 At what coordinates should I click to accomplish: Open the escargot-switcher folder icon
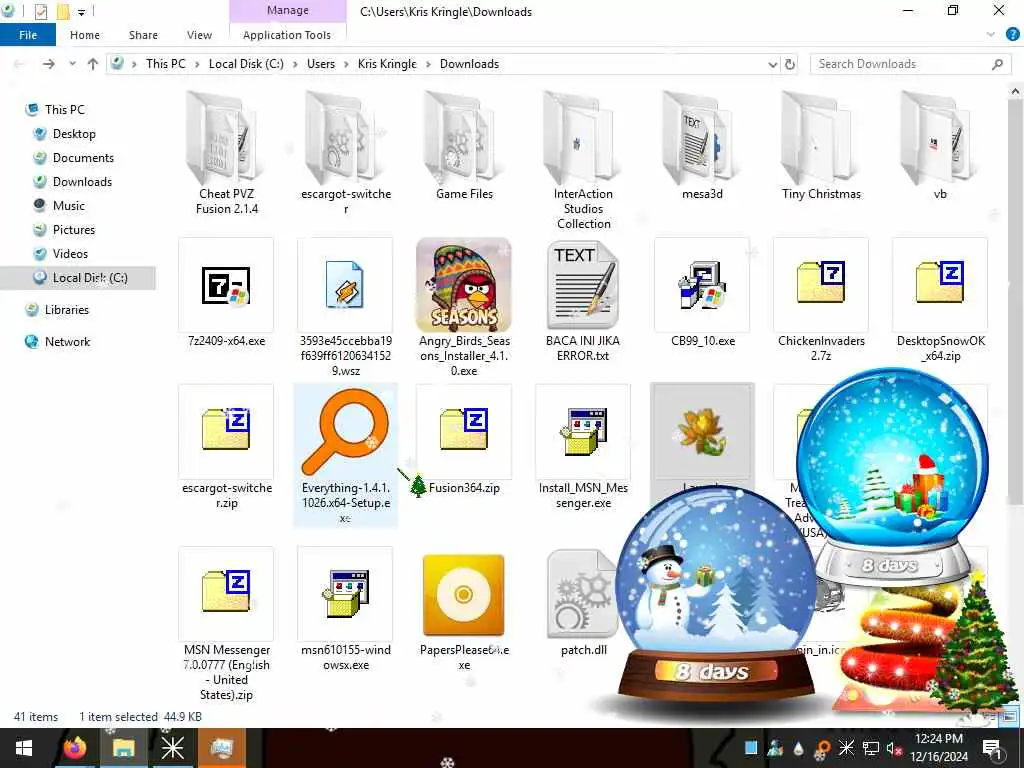345,136
